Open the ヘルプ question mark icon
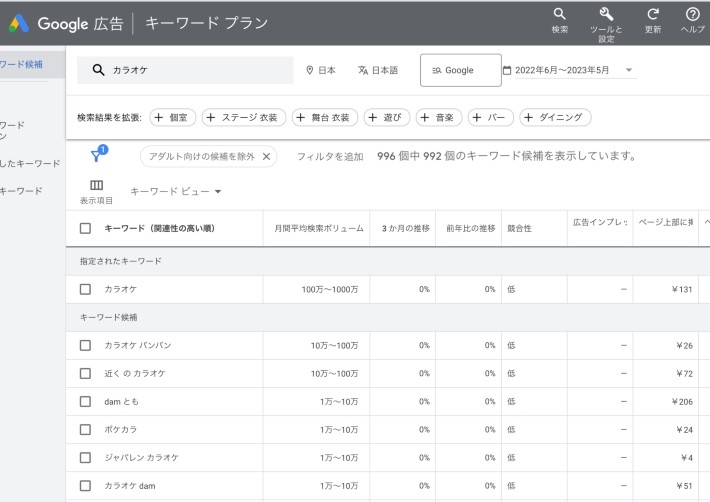The height and width of the screenshot is (502, 710). click(692, 14)
